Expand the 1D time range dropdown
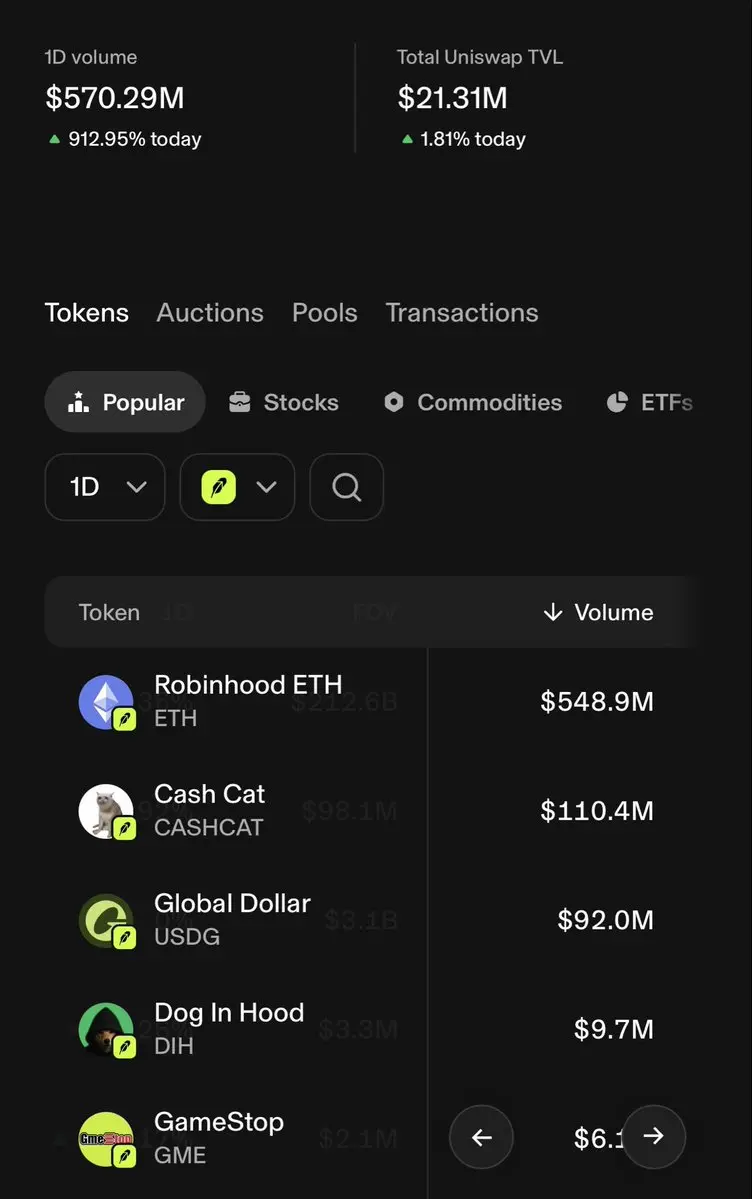752x1199 pixels. pyautogui.click(x=105, y=487)
